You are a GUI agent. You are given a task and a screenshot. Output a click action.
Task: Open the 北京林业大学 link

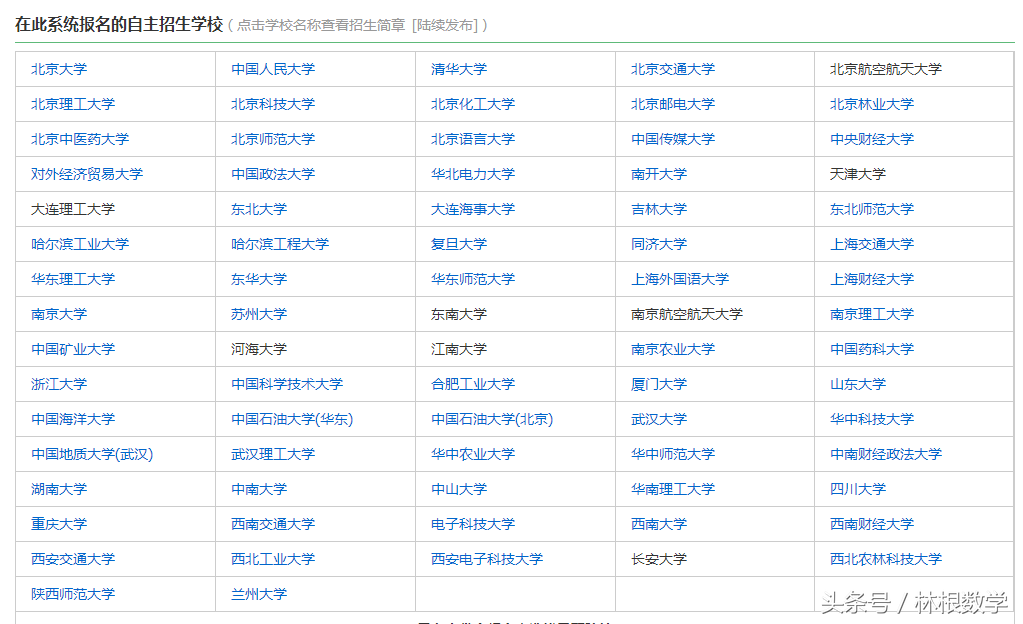click(872, 104)
